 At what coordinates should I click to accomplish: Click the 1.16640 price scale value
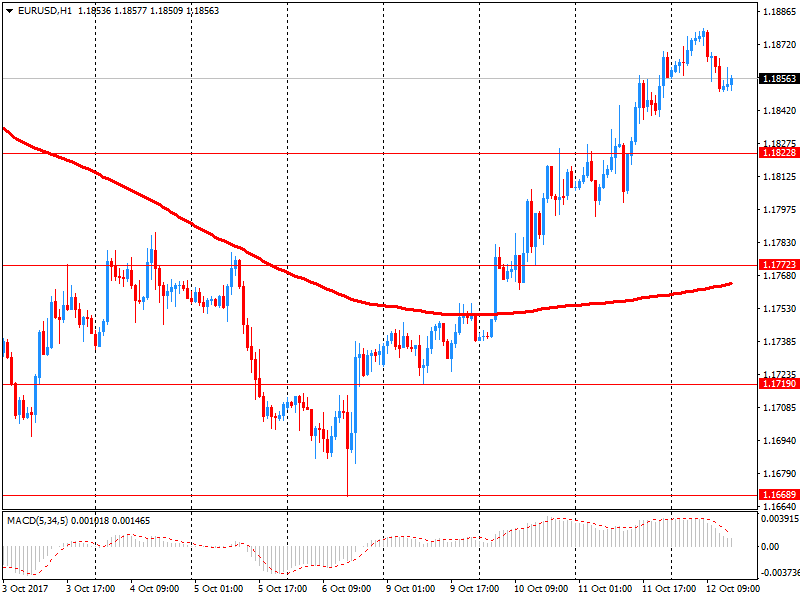point(779,506)
